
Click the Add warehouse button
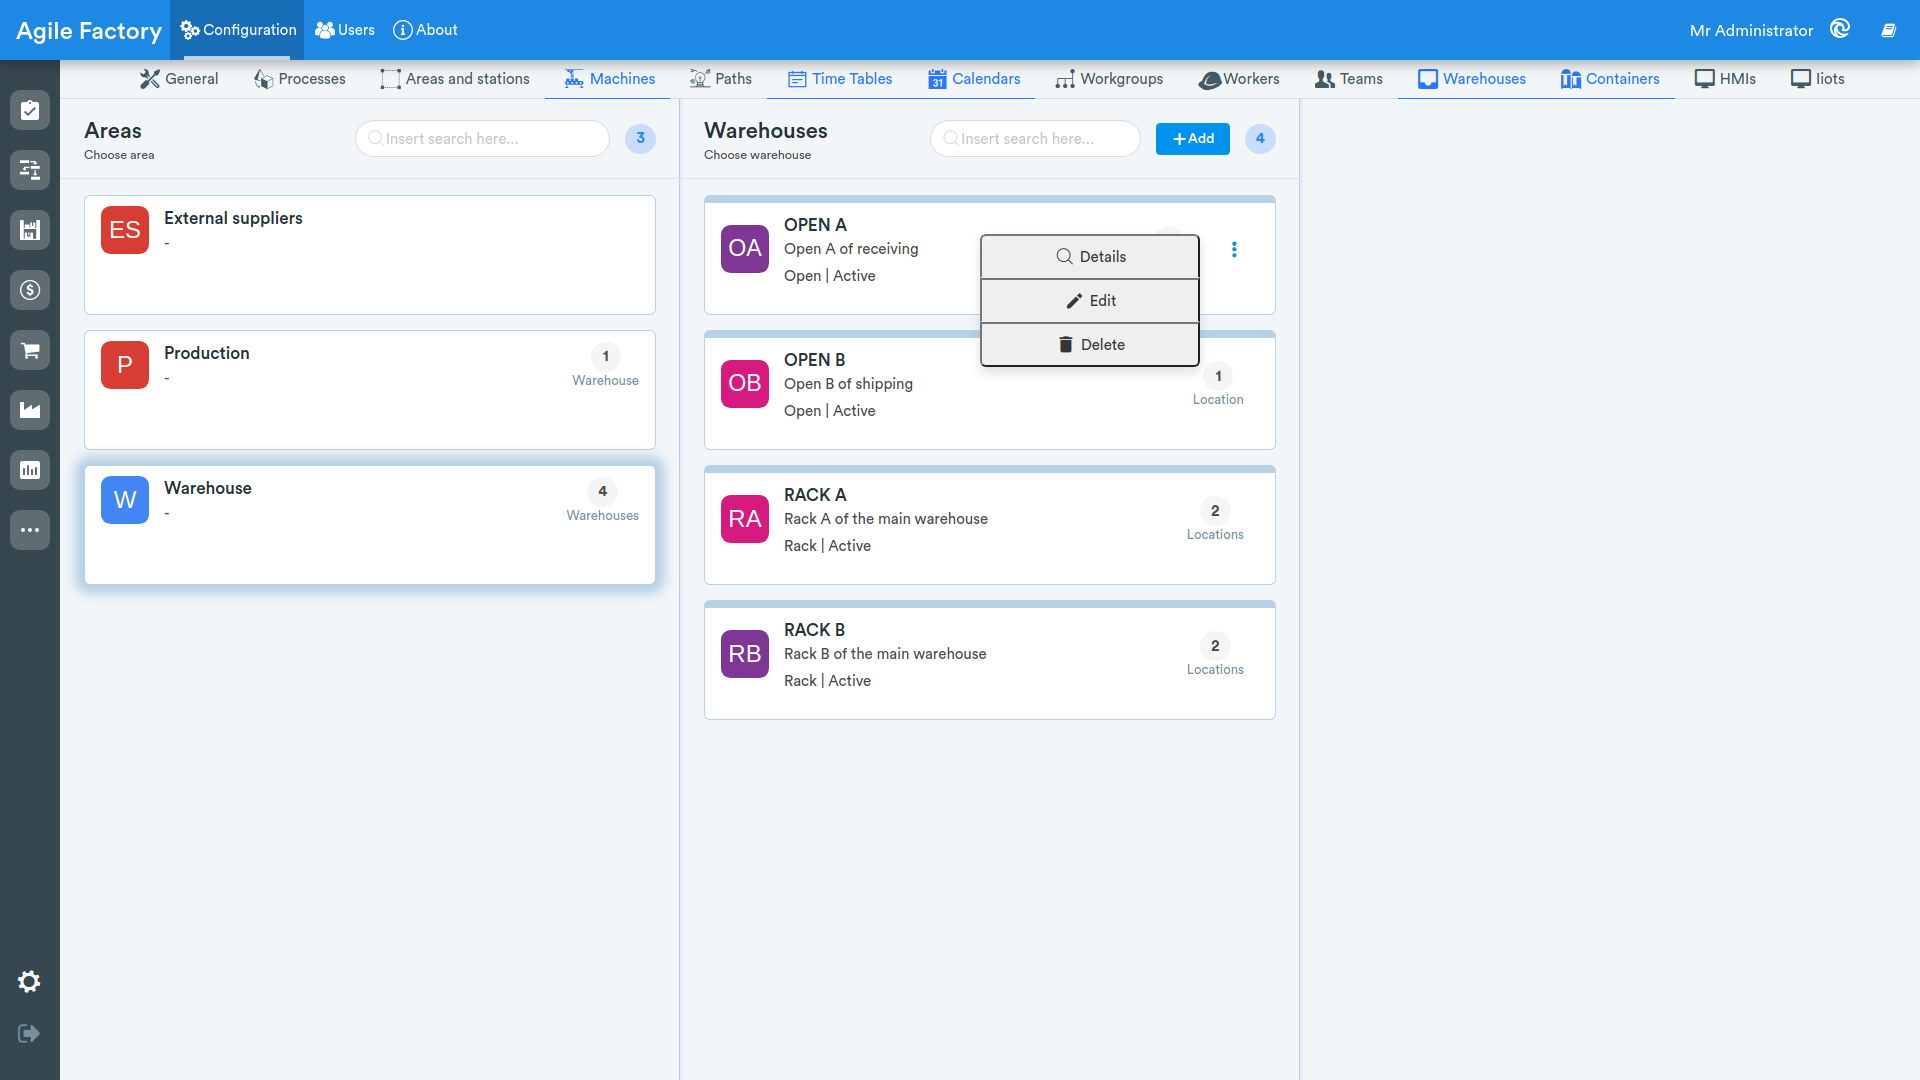[x=1193, y=139]
